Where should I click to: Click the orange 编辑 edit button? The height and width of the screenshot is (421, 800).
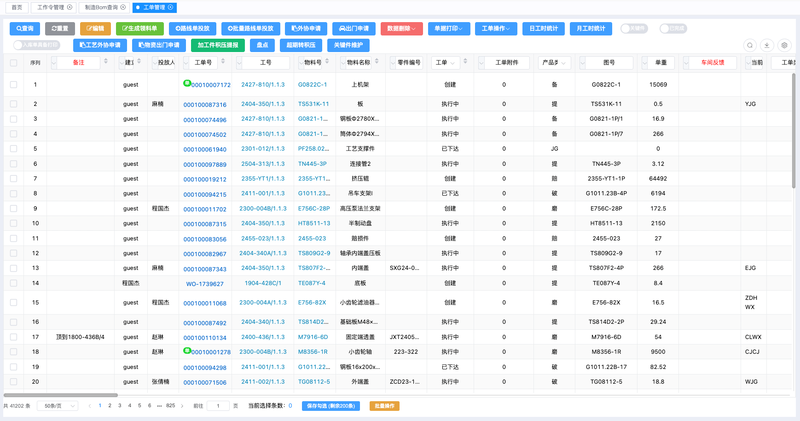point(95,29)
